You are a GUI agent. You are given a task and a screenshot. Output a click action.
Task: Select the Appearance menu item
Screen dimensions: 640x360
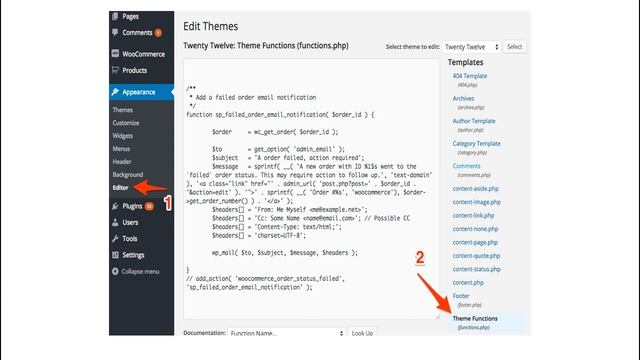[141, 92]
